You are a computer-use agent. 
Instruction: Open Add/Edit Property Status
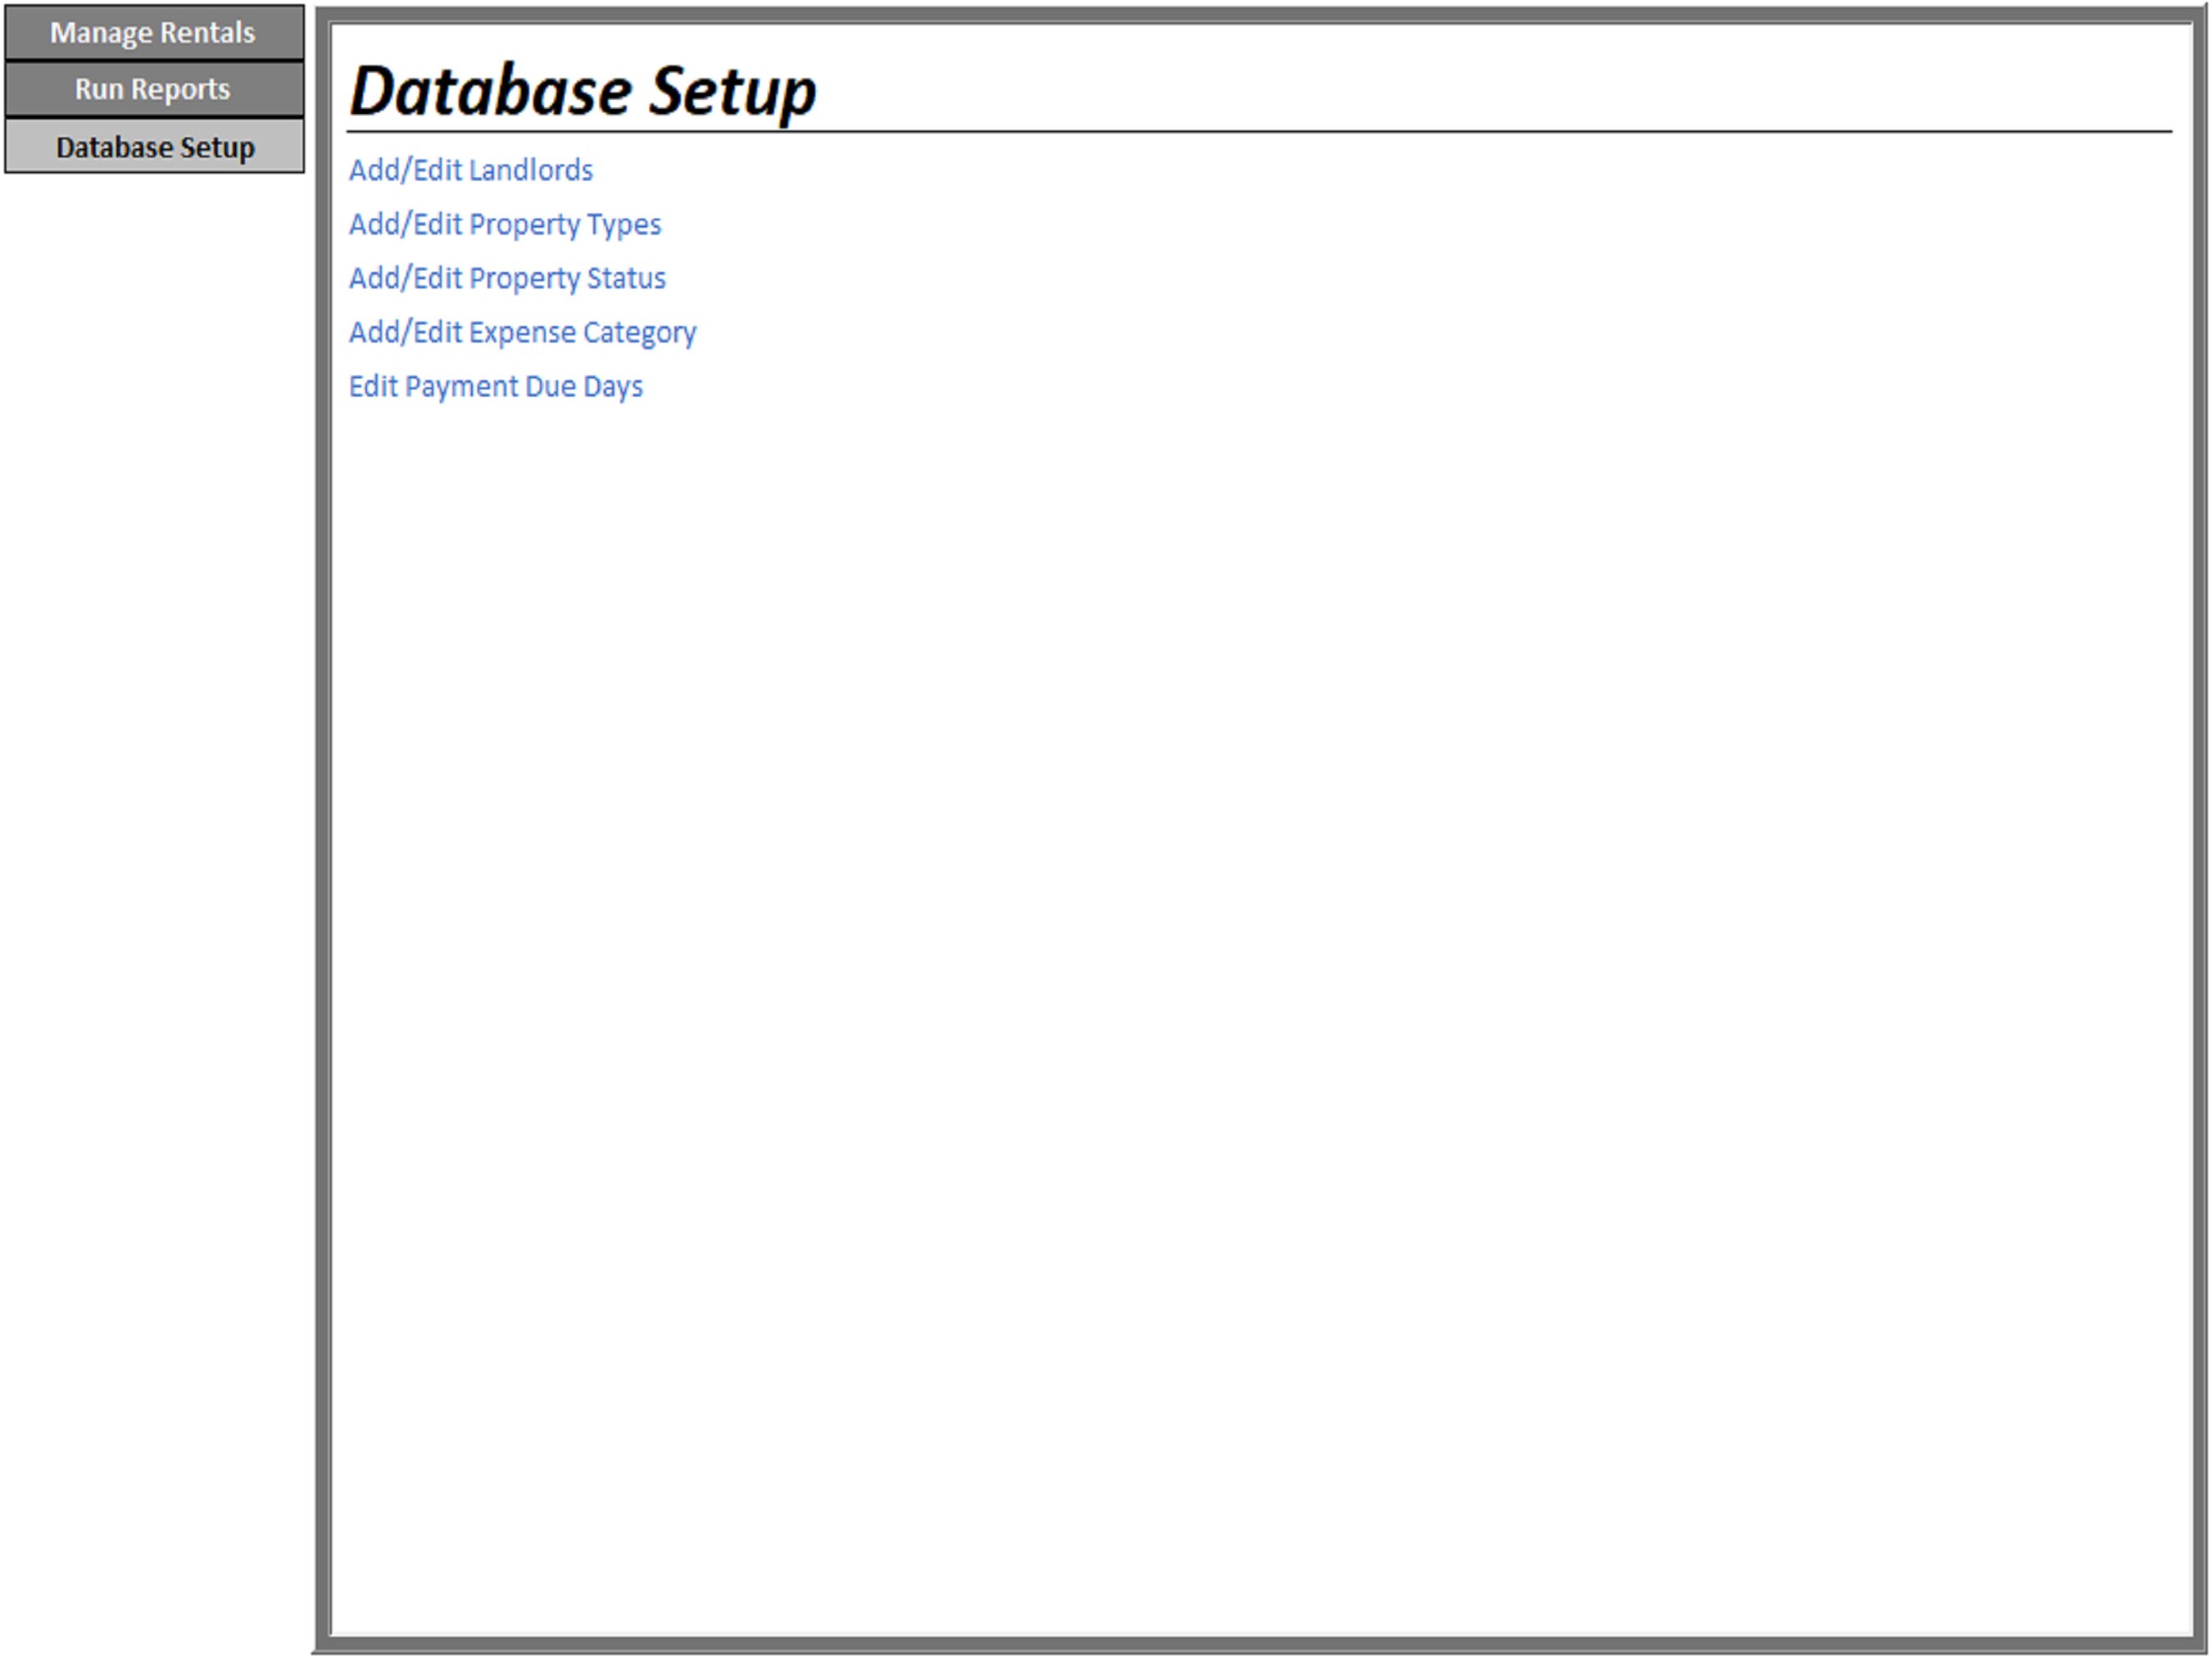pyautogui.click(x=508, y=278)
